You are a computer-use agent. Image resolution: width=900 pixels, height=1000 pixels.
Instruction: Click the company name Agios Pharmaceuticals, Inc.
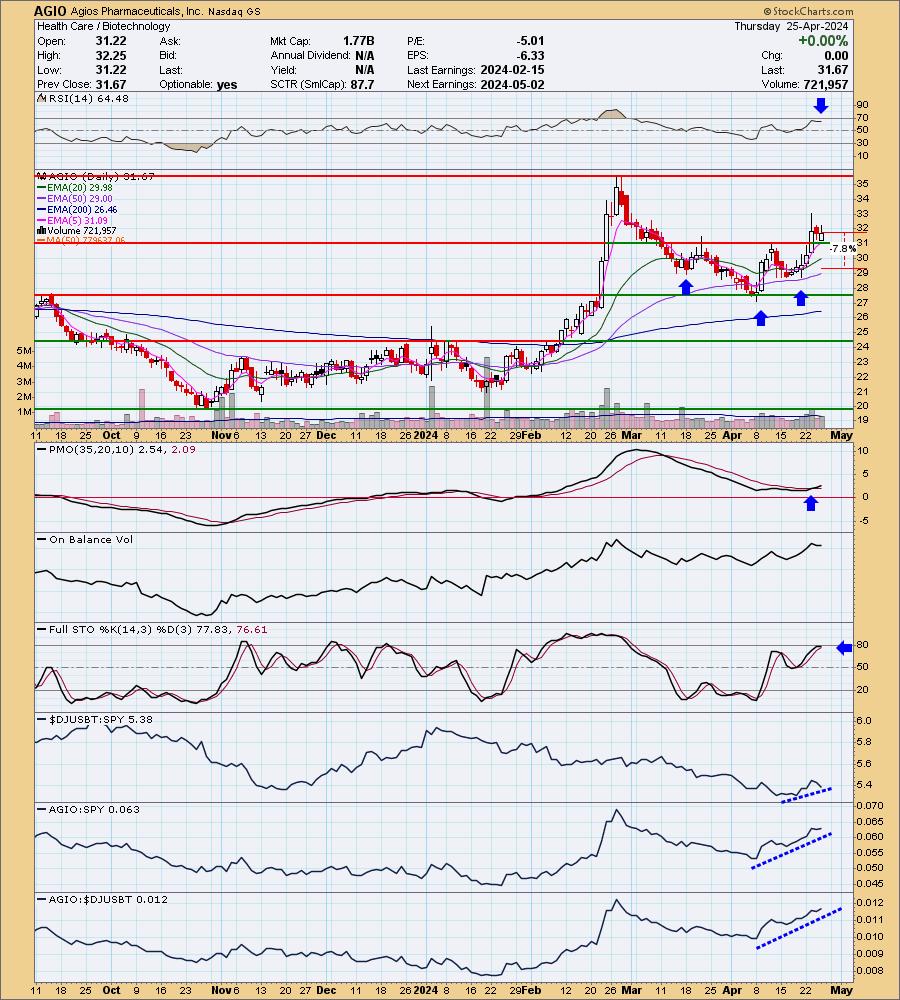click(136, 11)
